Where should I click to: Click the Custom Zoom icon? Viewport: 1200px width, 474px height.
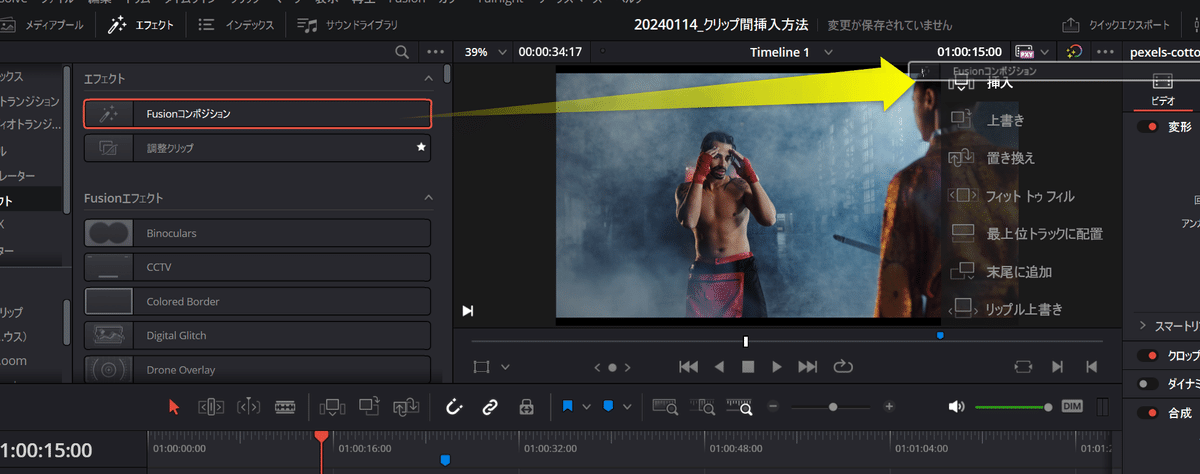pos(742,407)
